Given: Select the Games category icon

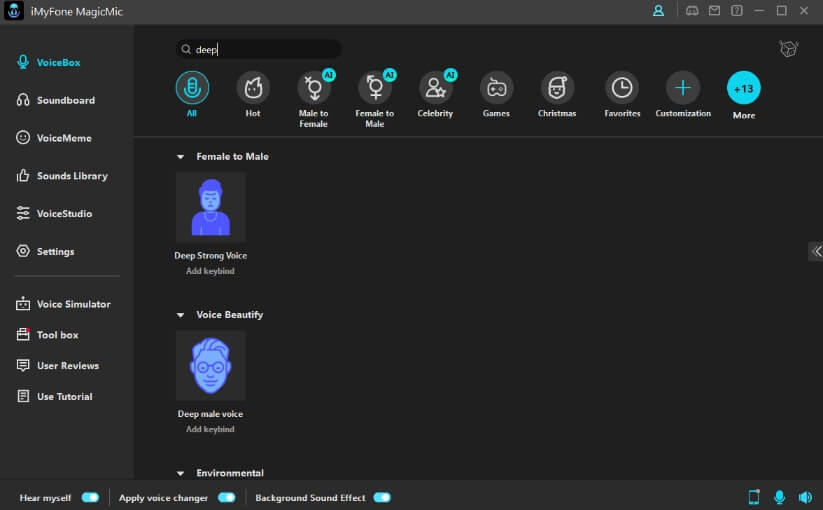Looking at the screenshot, I should tap(497, 88).
